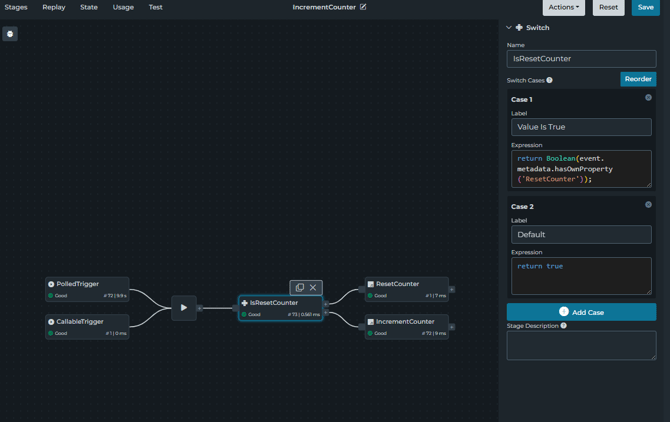Remove Case 1

[x=648, y=98]
